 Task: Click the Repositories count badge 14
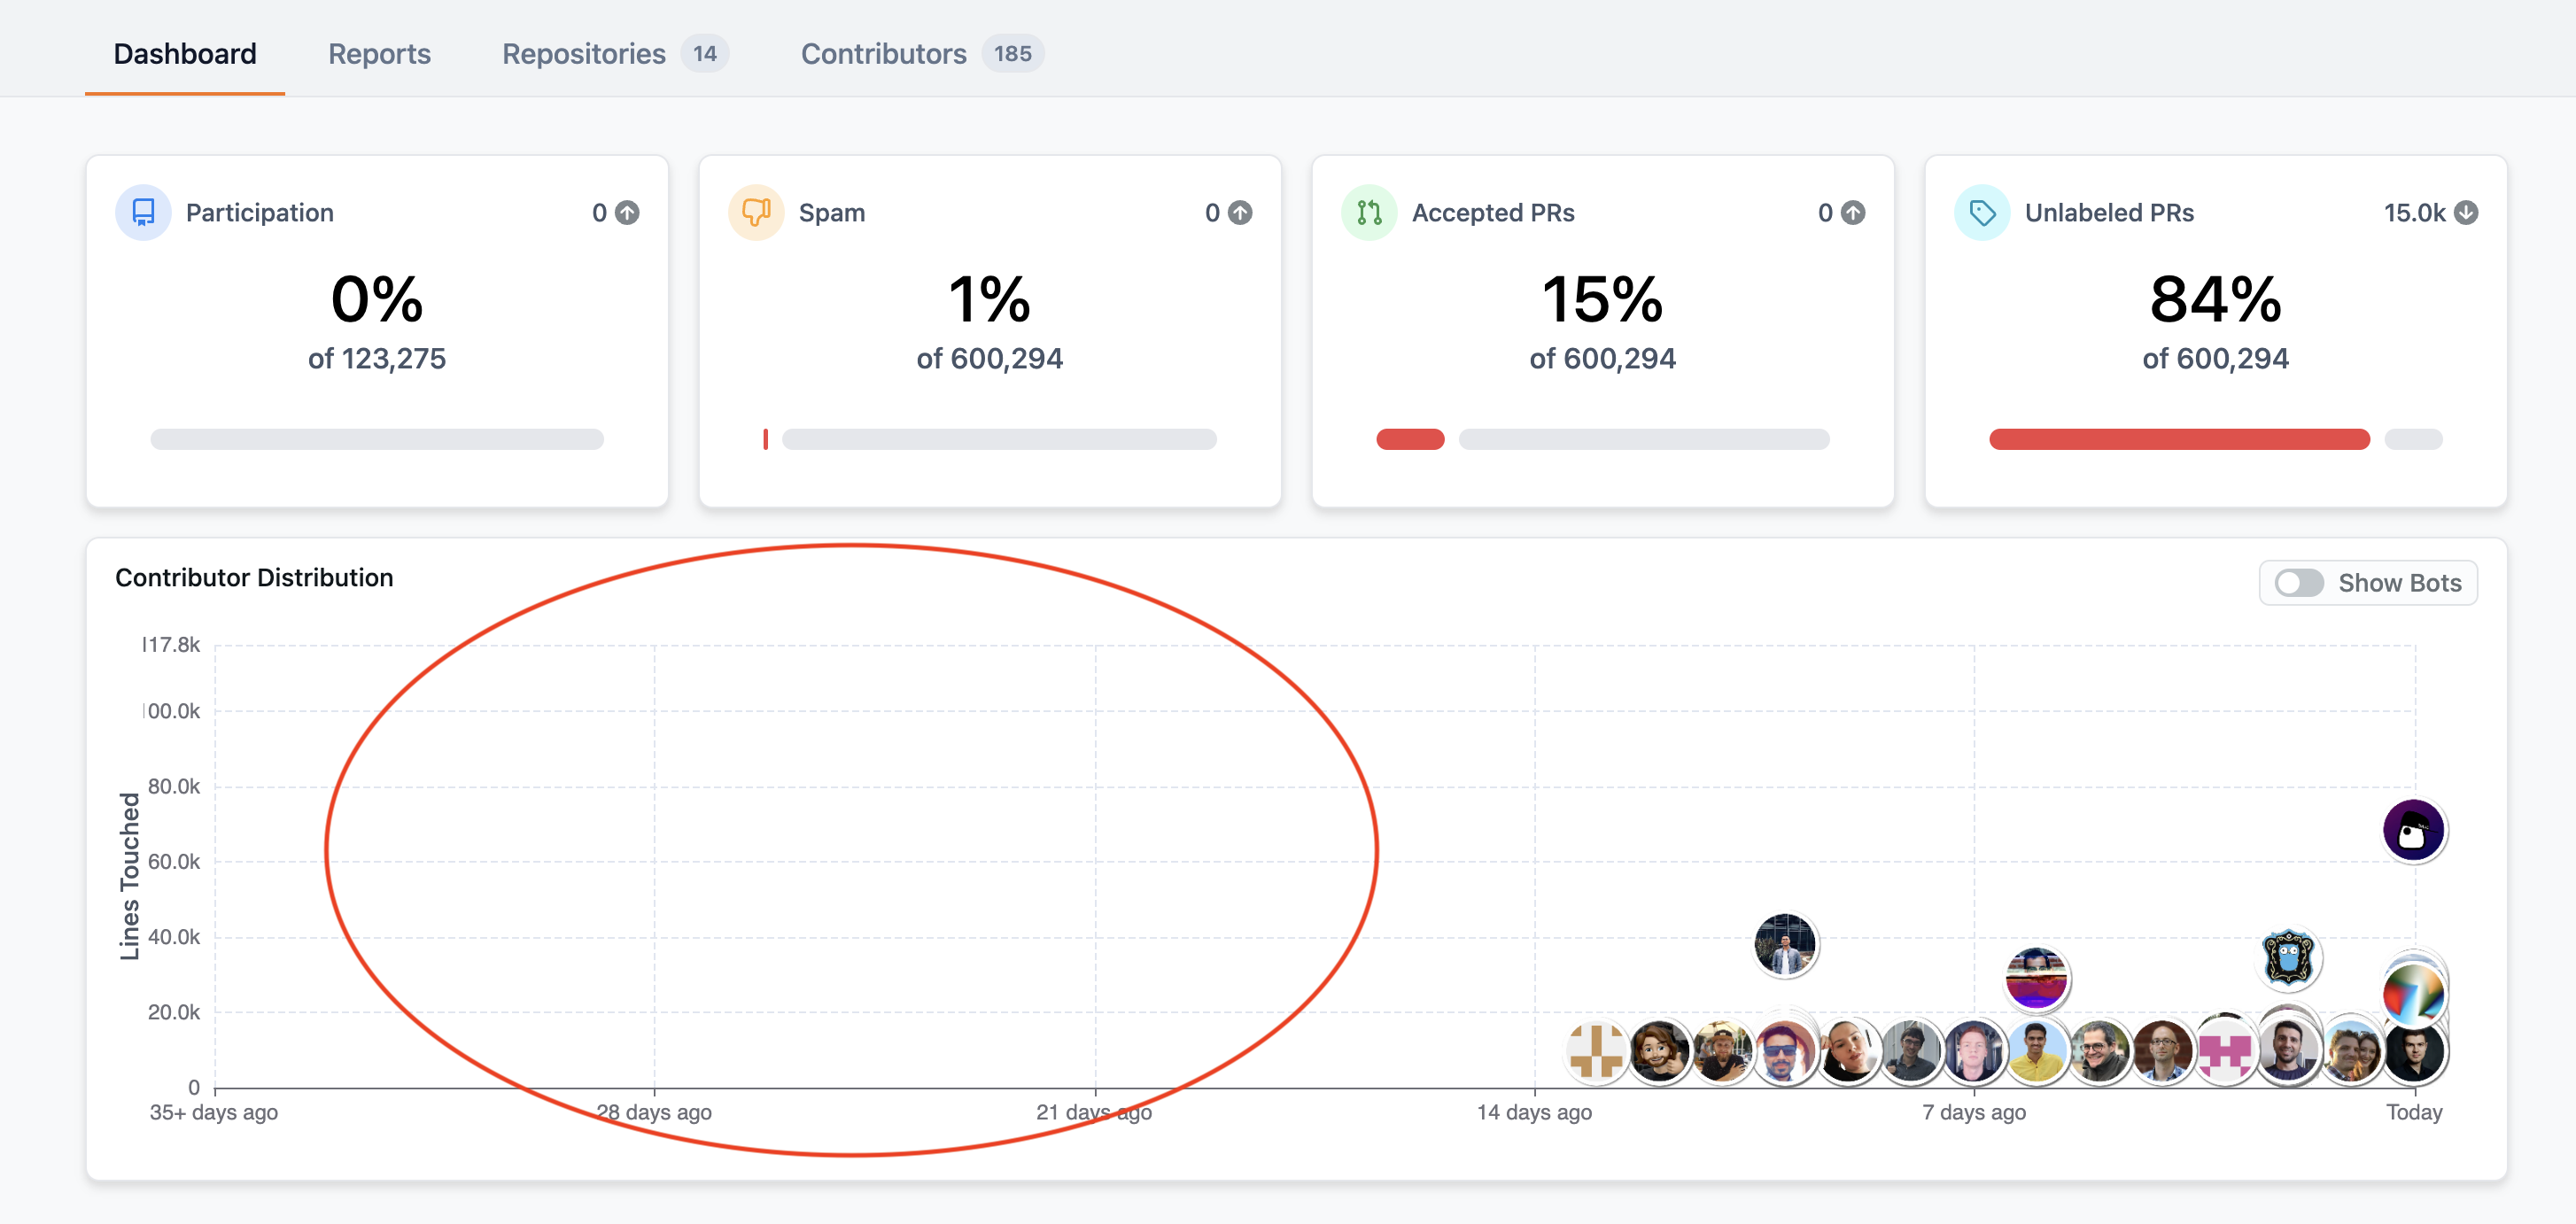tap(705, 53)
